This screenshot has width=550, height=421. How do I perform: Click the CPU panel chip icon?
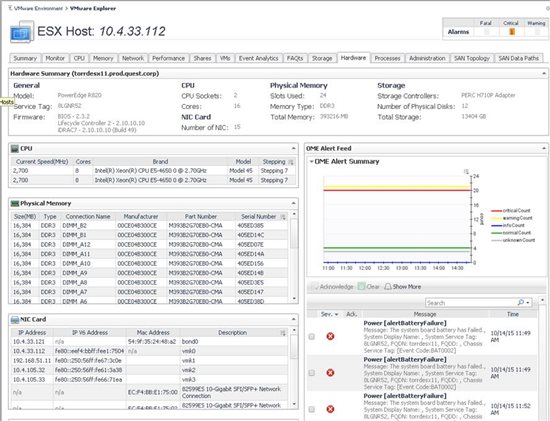click(15, 149)
